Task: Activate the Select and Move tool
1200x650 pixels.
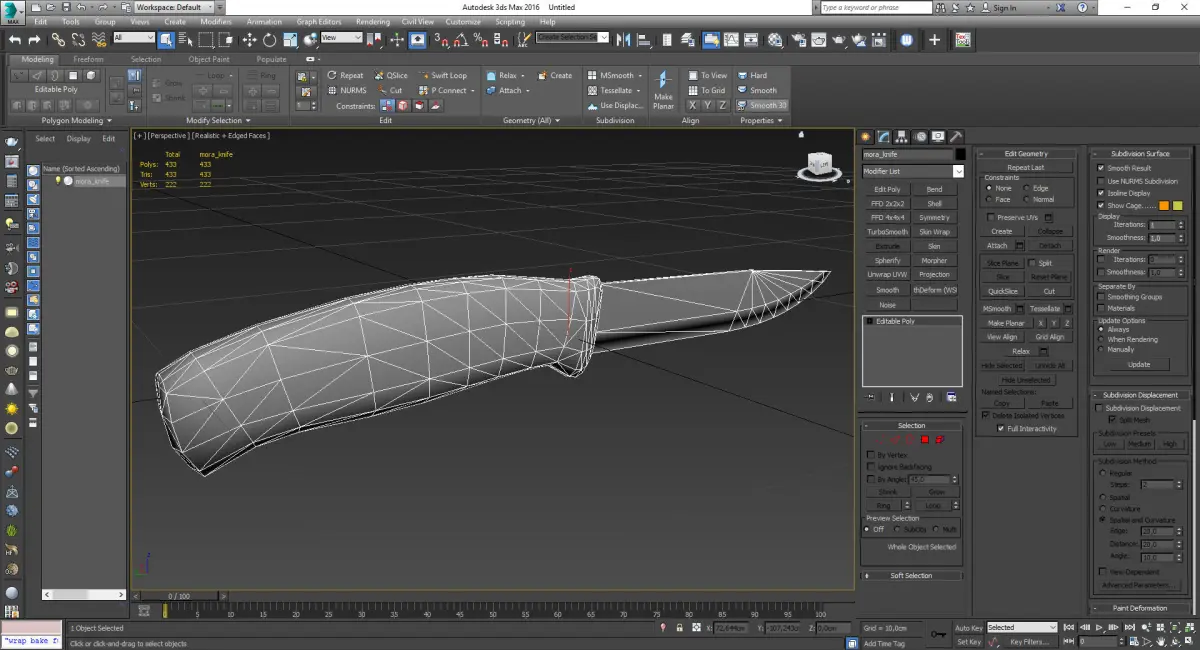Action: tap(249, 40)
